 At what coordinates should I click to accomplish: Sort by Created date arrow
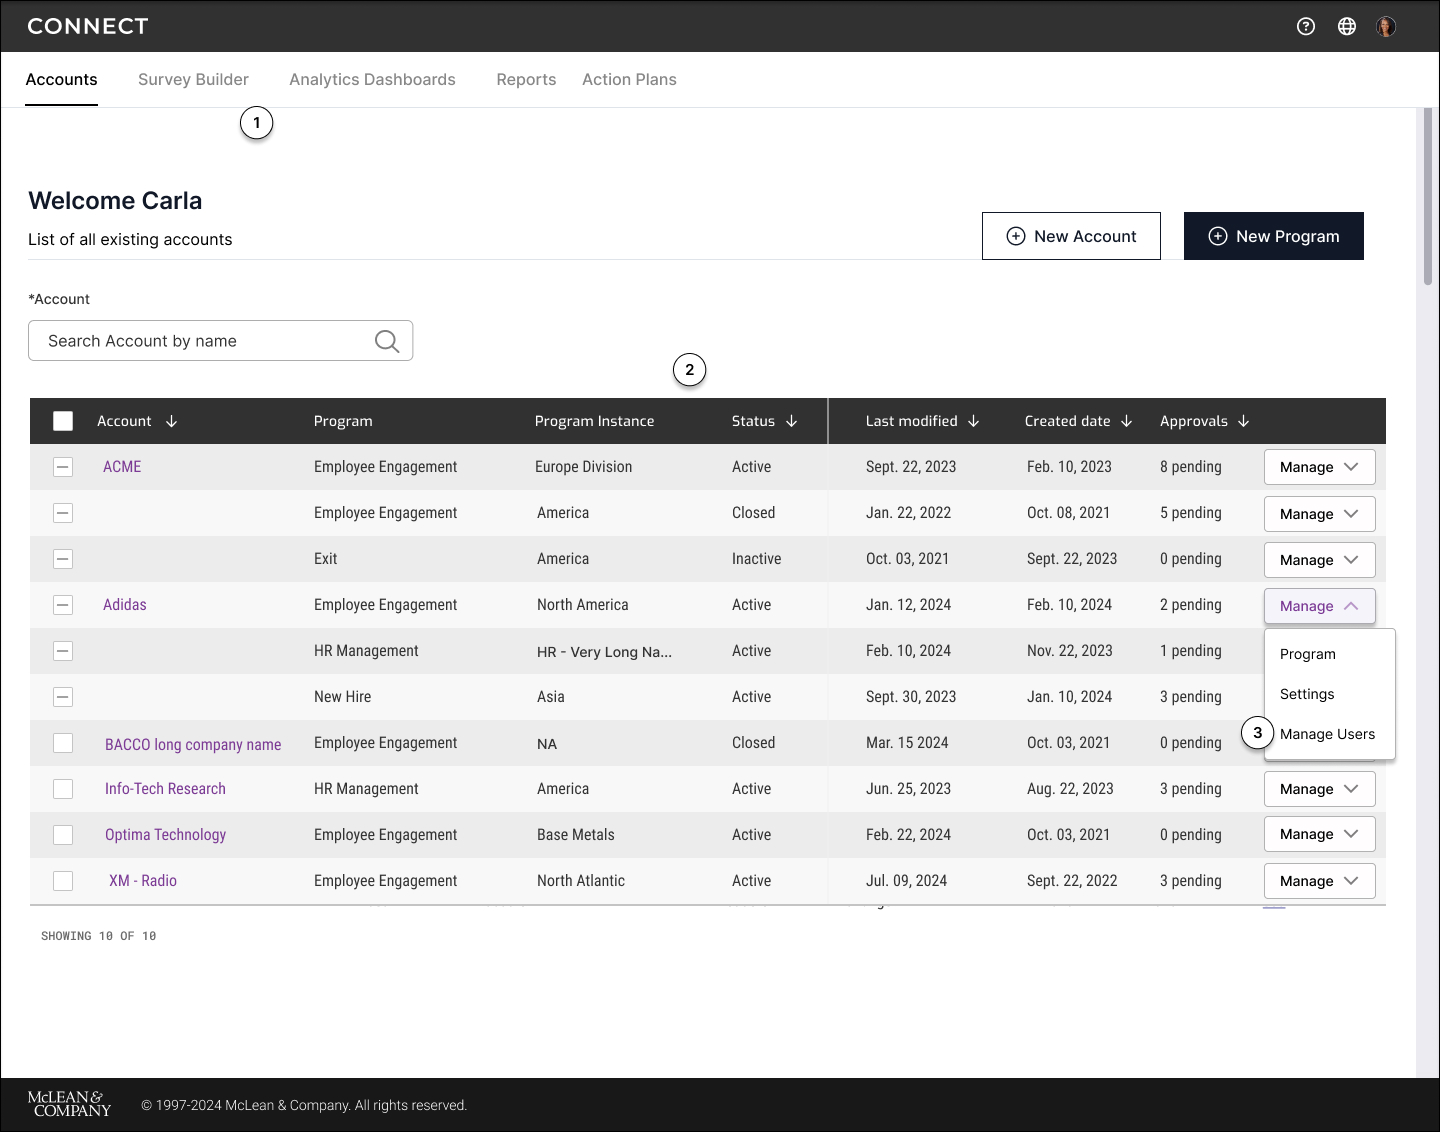1127,421
